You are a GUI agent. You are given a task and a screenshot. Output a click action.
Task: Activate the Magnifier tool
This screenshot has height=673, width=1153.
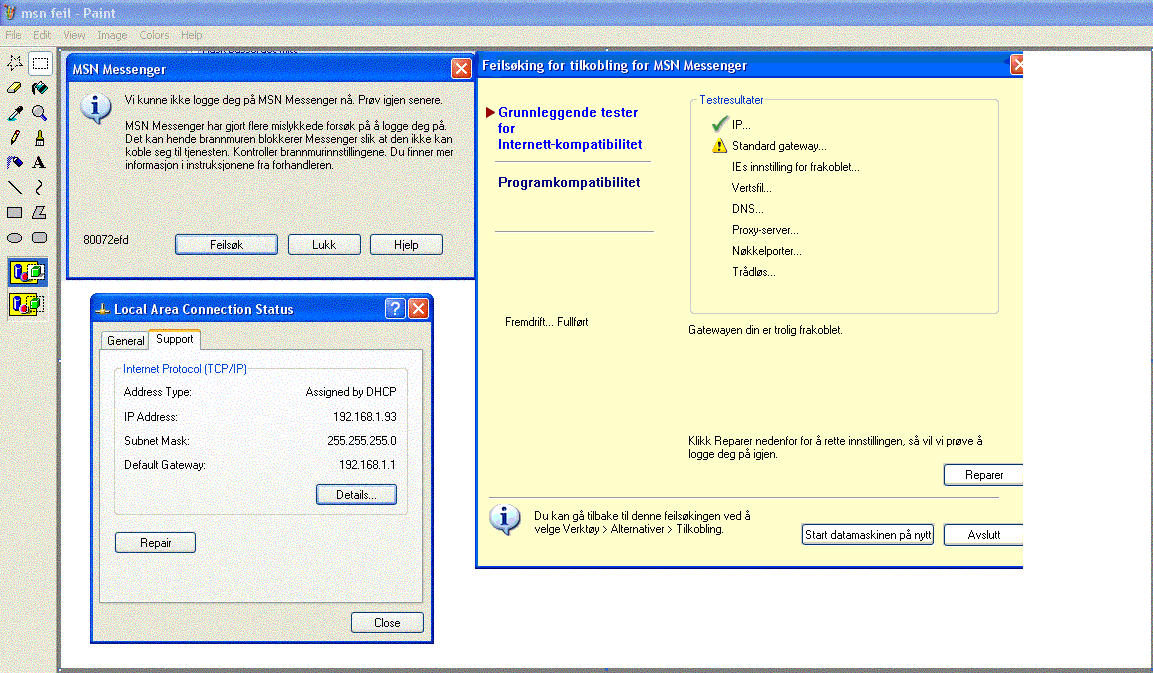pyautogui.click(x=40, y=113)
